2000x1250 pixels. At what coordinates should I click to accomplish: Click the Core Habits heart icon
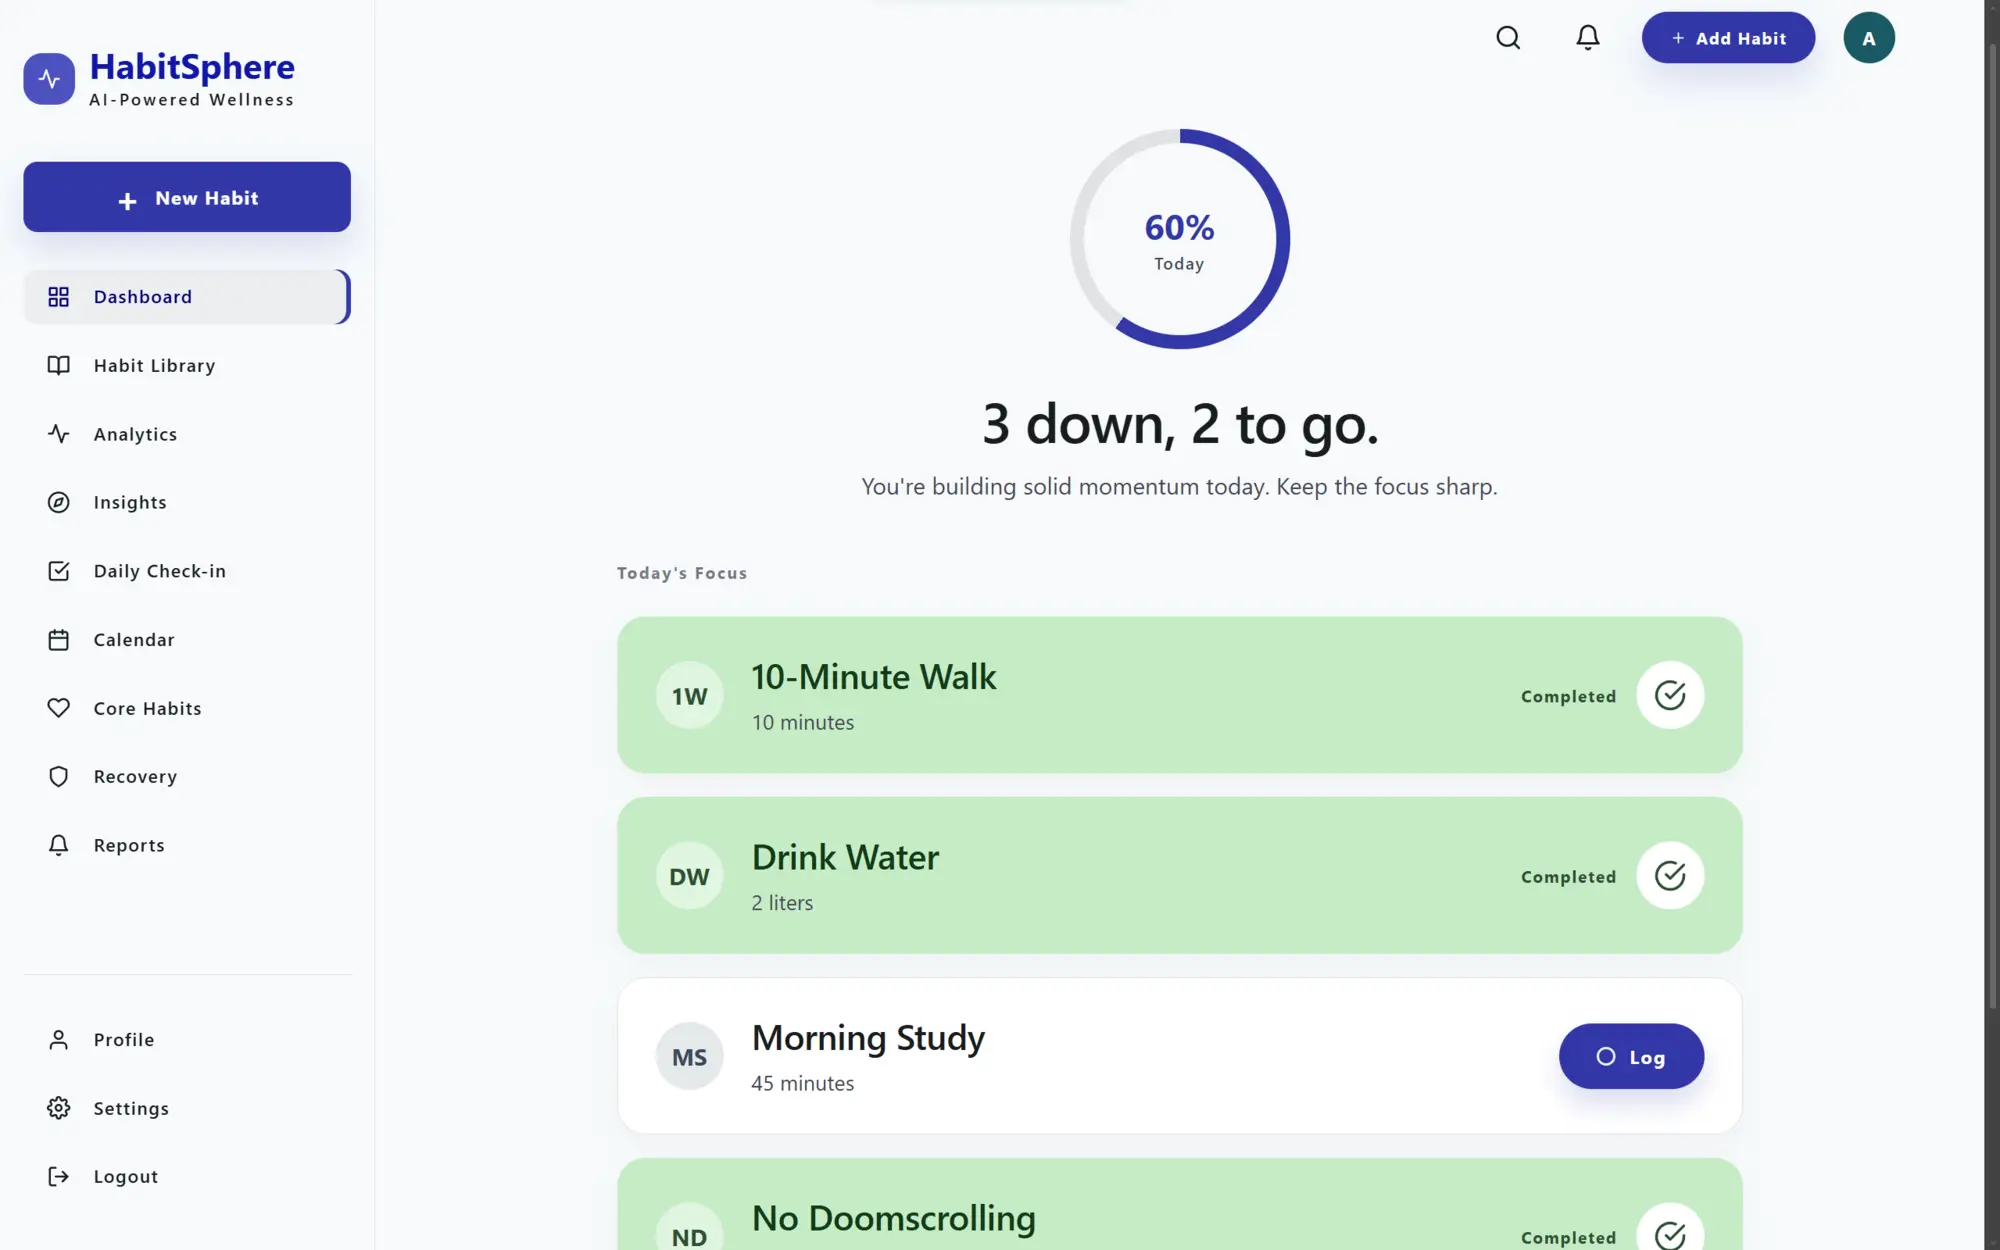pos(59,708)
